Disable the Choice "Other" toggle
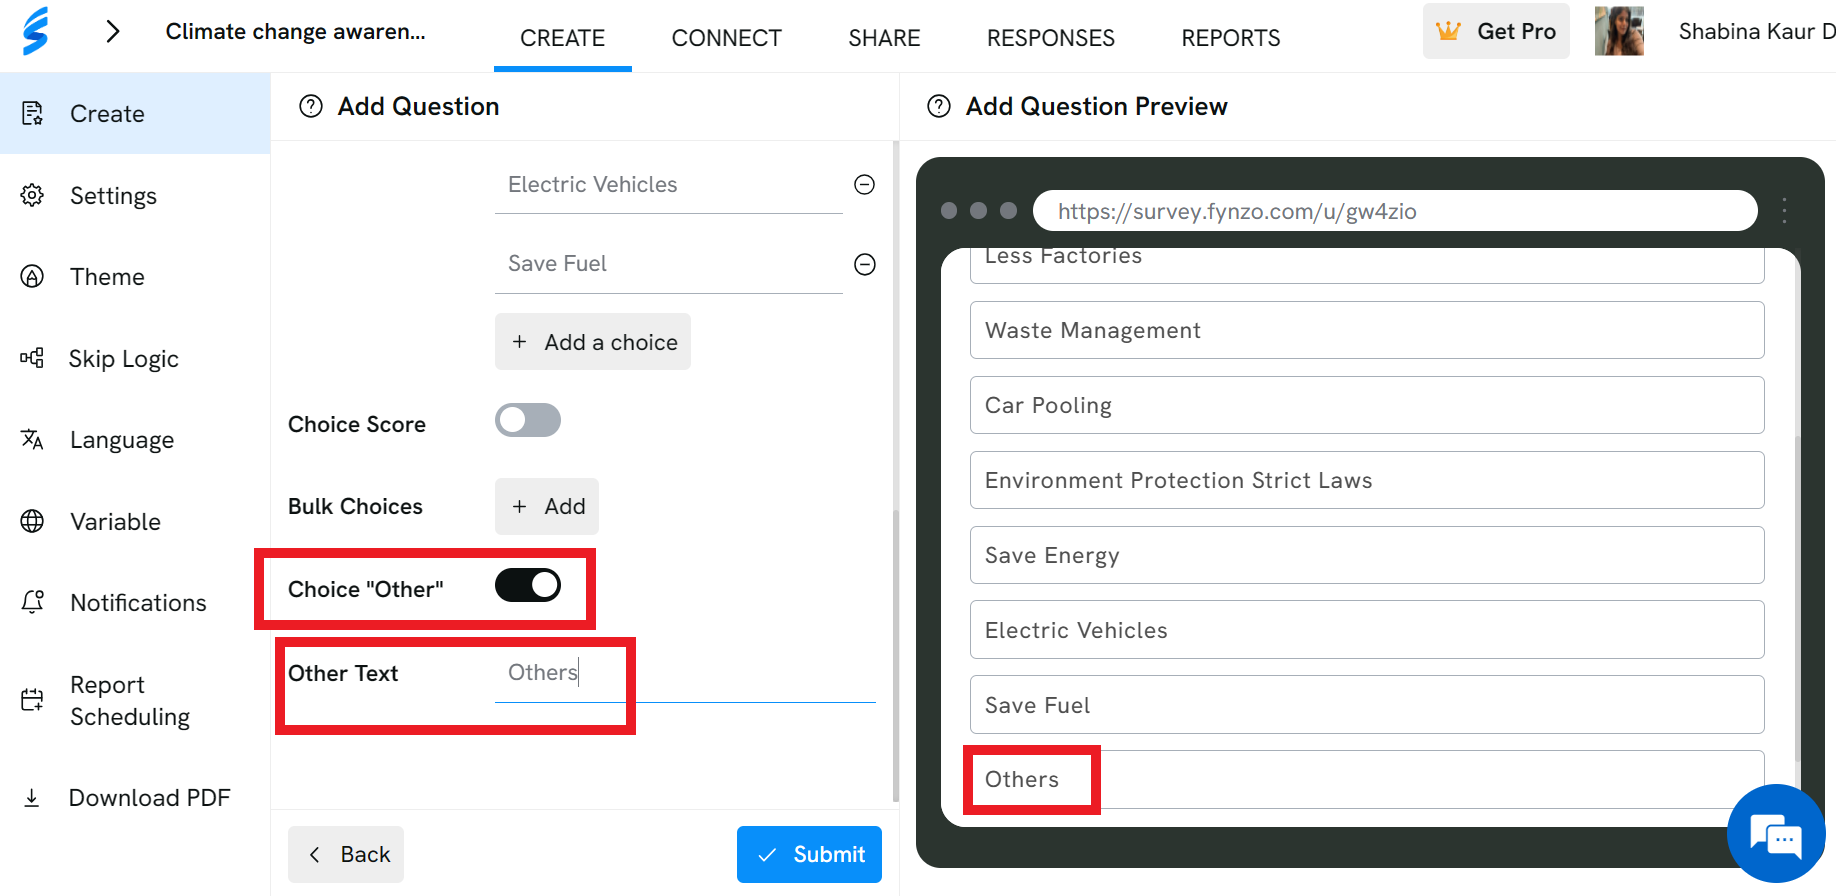The height and width of the screenshot is (896, 1836). pyautogui.click(x=528, y=585)
